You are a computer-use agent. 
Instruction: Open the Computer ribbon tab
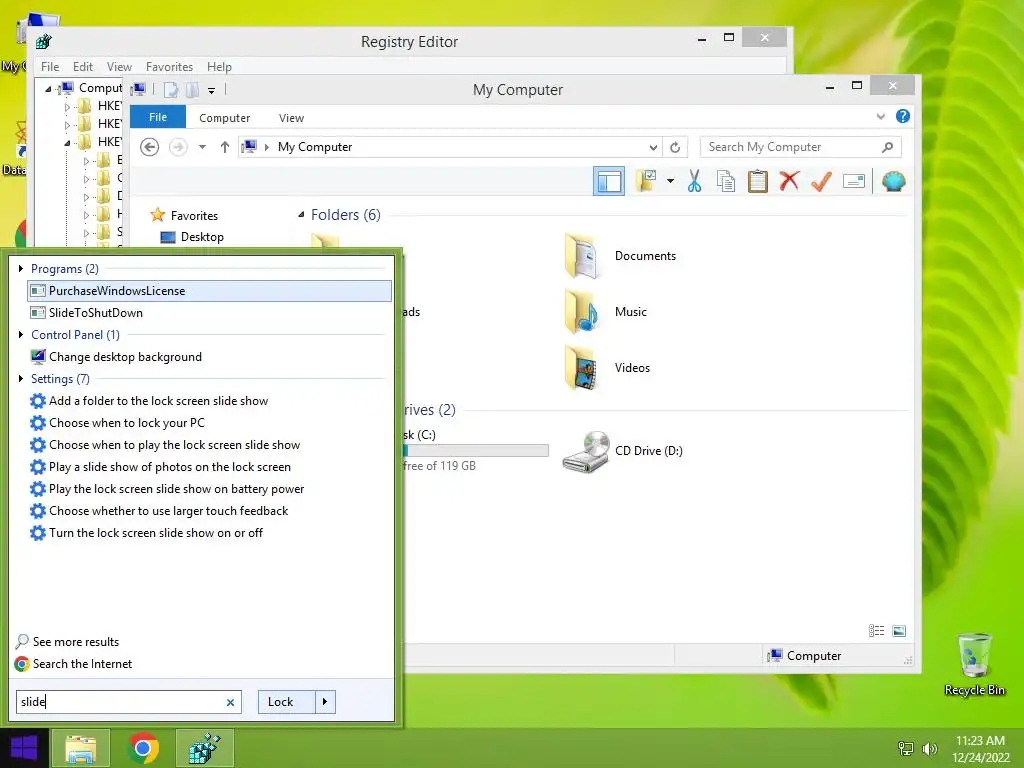[225, 118]
